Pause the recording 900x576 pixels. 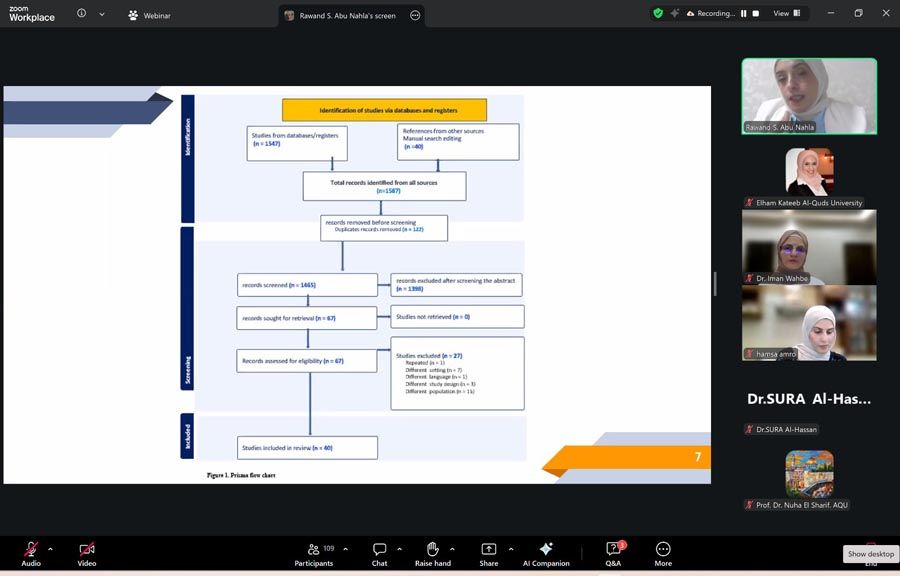(x=743, y=14)
